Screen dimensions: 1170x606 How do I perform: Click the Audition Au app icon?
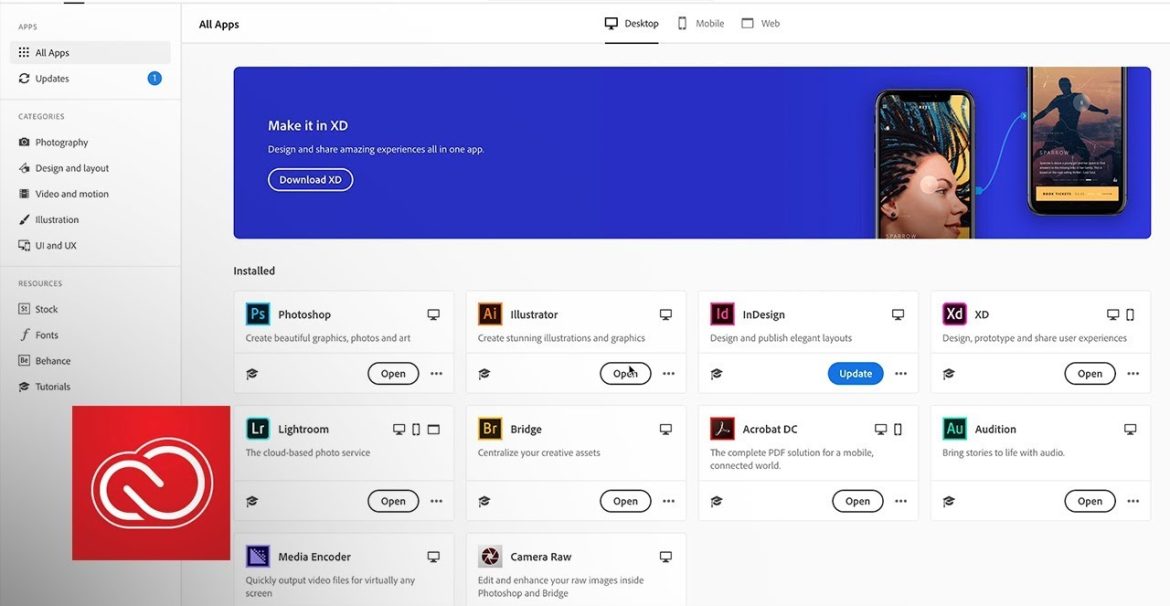[954, 428]
